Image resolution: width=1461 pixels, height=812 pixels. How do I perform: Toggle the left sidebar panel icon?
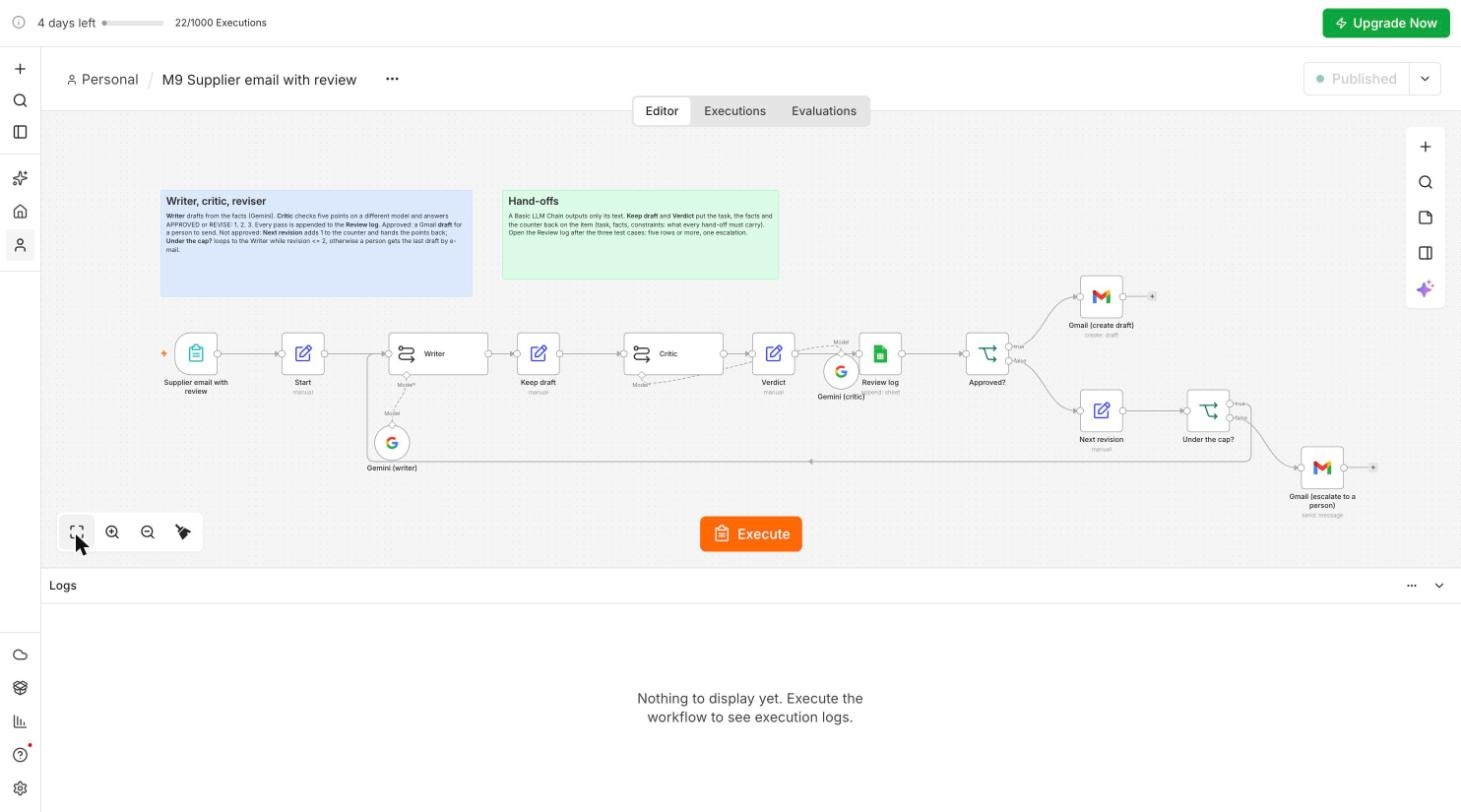(x=20, y=132)
